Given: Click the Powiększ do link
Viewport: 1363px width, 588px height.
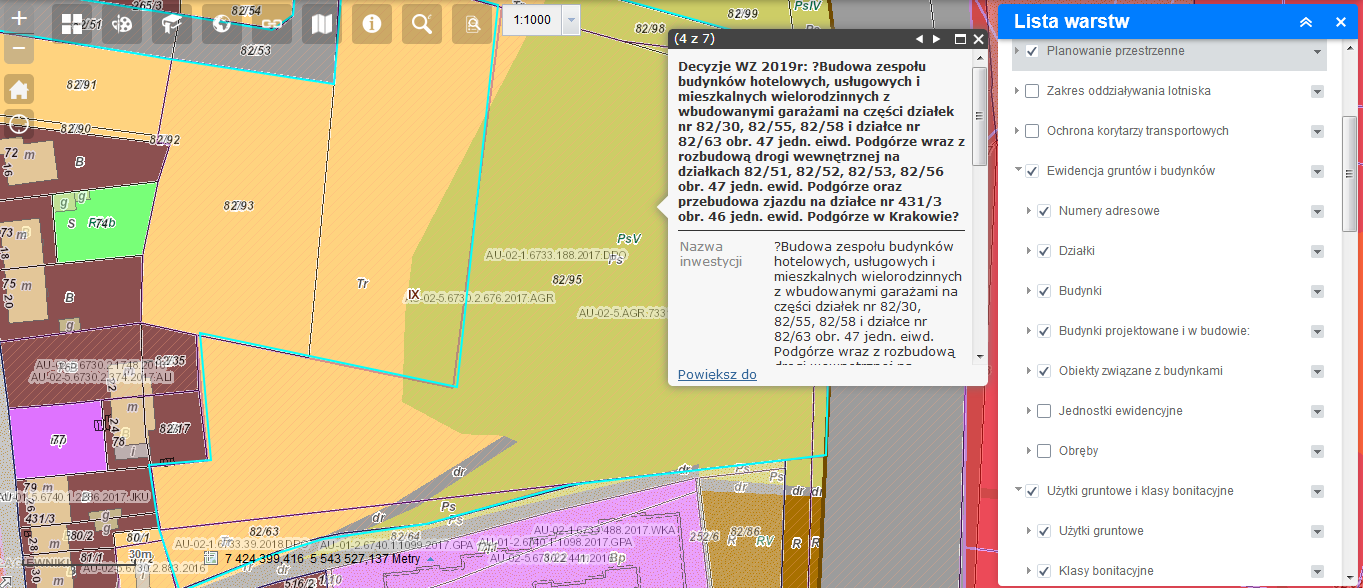Looking at the screenshot, I should click(x=717, y=375).
